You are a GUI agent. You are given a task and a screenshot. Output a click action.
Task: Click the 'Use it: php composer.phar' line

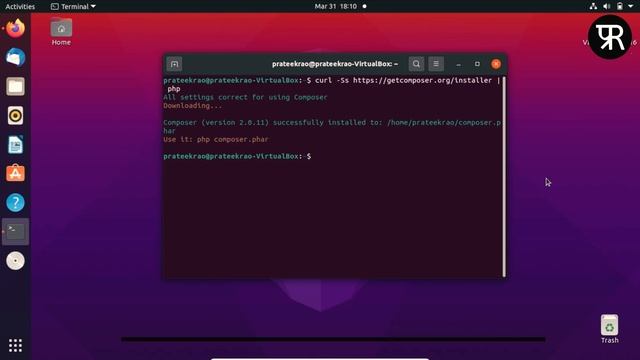tap(216, 140)
